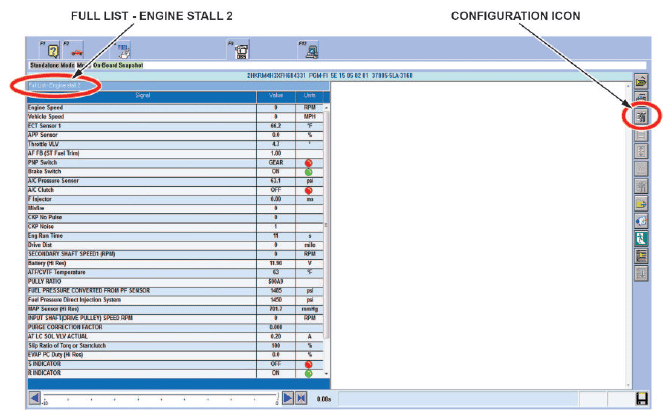Select the EVAP PC Duty (Hi Res) row
This screenshot has height=419, width=672.
pyautogui.click(x=175, y=355)
